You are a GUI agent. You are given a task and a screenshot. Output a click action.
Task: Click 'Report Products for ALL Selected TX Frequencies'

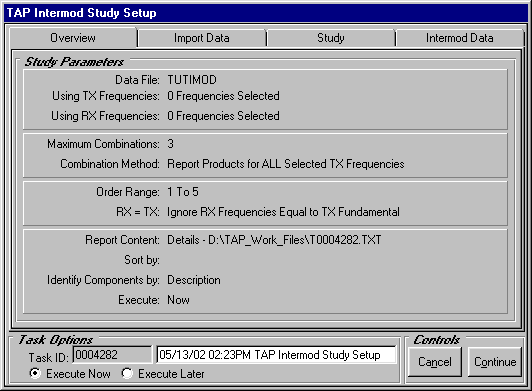point(286,164)
